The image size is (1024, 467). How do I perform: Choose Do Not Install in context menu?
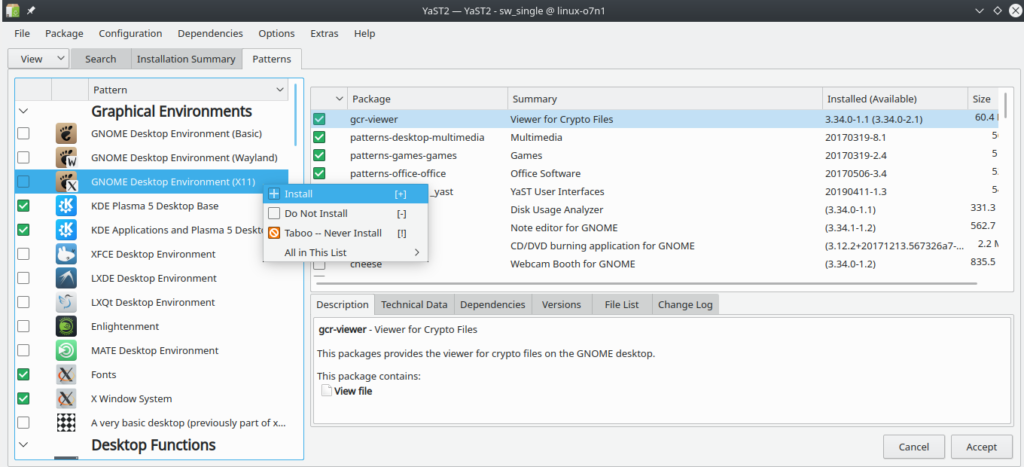[x=345, y=214]
